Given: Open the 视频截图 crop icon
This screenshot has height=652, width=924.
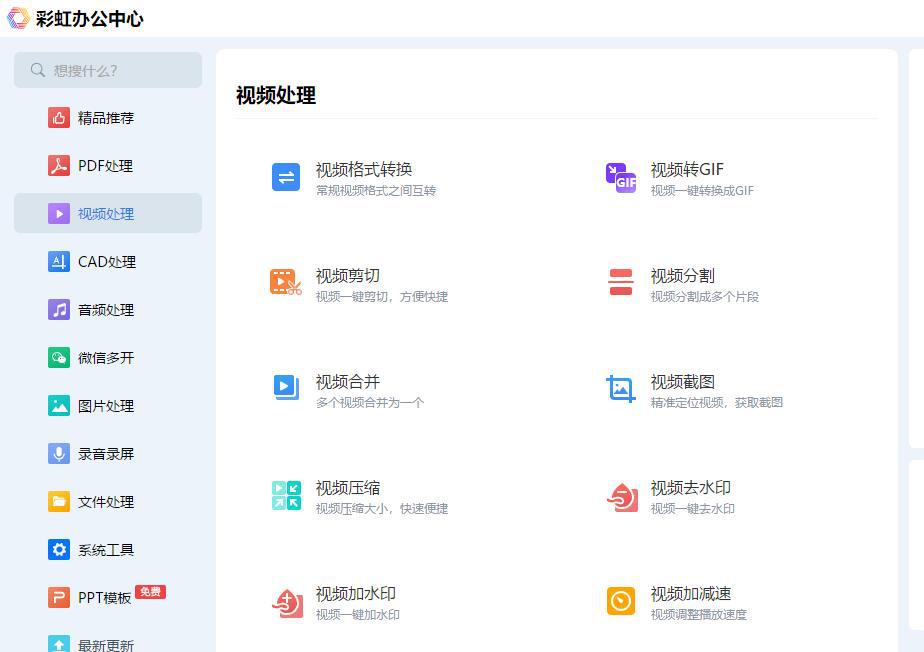Looking at the screenshot, I should pos(621,388).
